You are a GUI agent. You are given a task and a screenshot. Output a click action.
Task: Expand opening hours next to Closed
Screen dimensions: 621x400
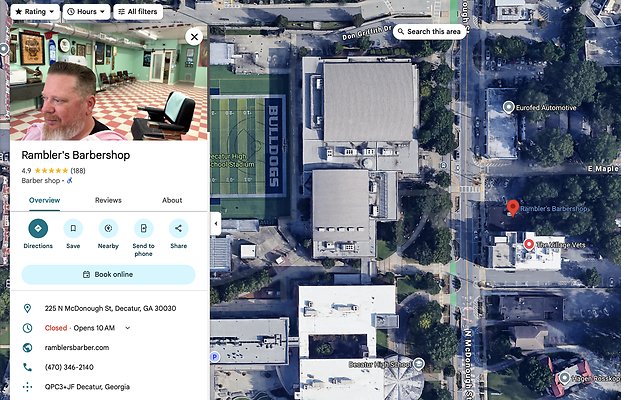(128, 327)
